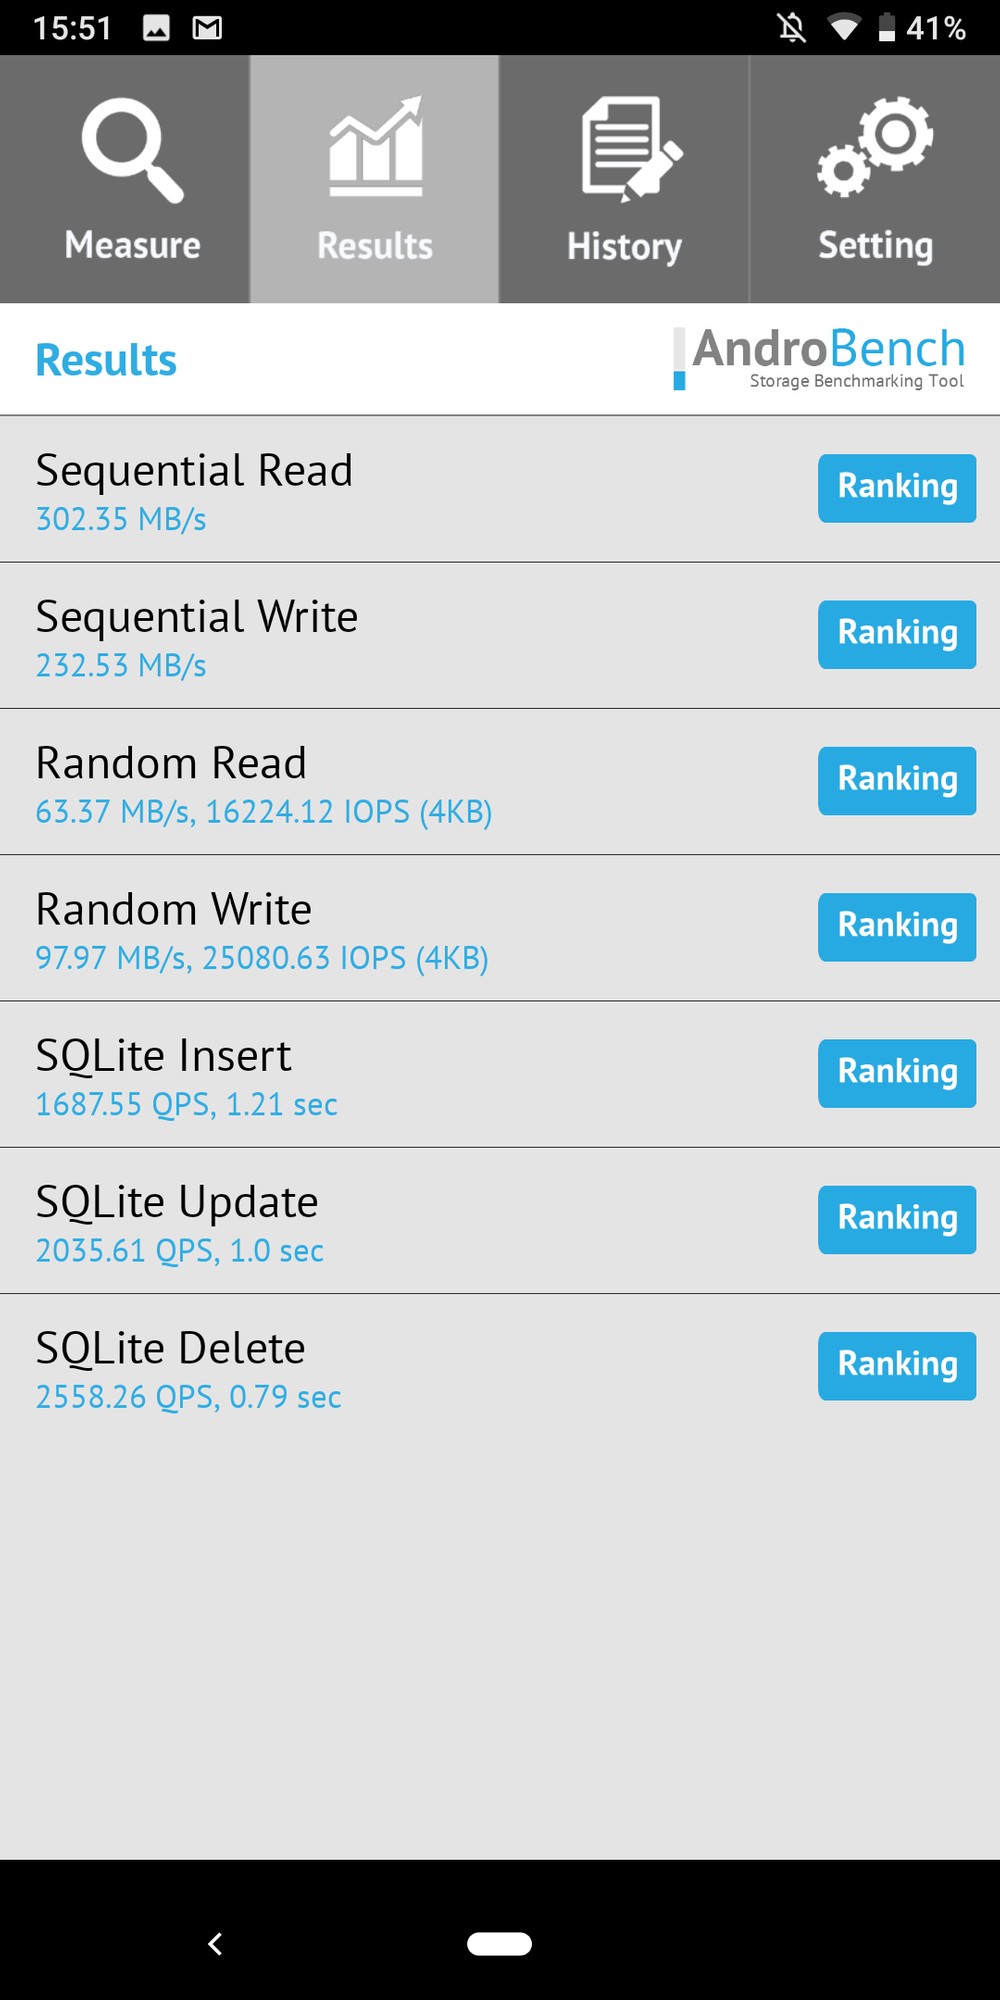Screen dimensions: 1000x2000
Task: Tap the AndroBench logo
Action: click(x=820, y=358)
